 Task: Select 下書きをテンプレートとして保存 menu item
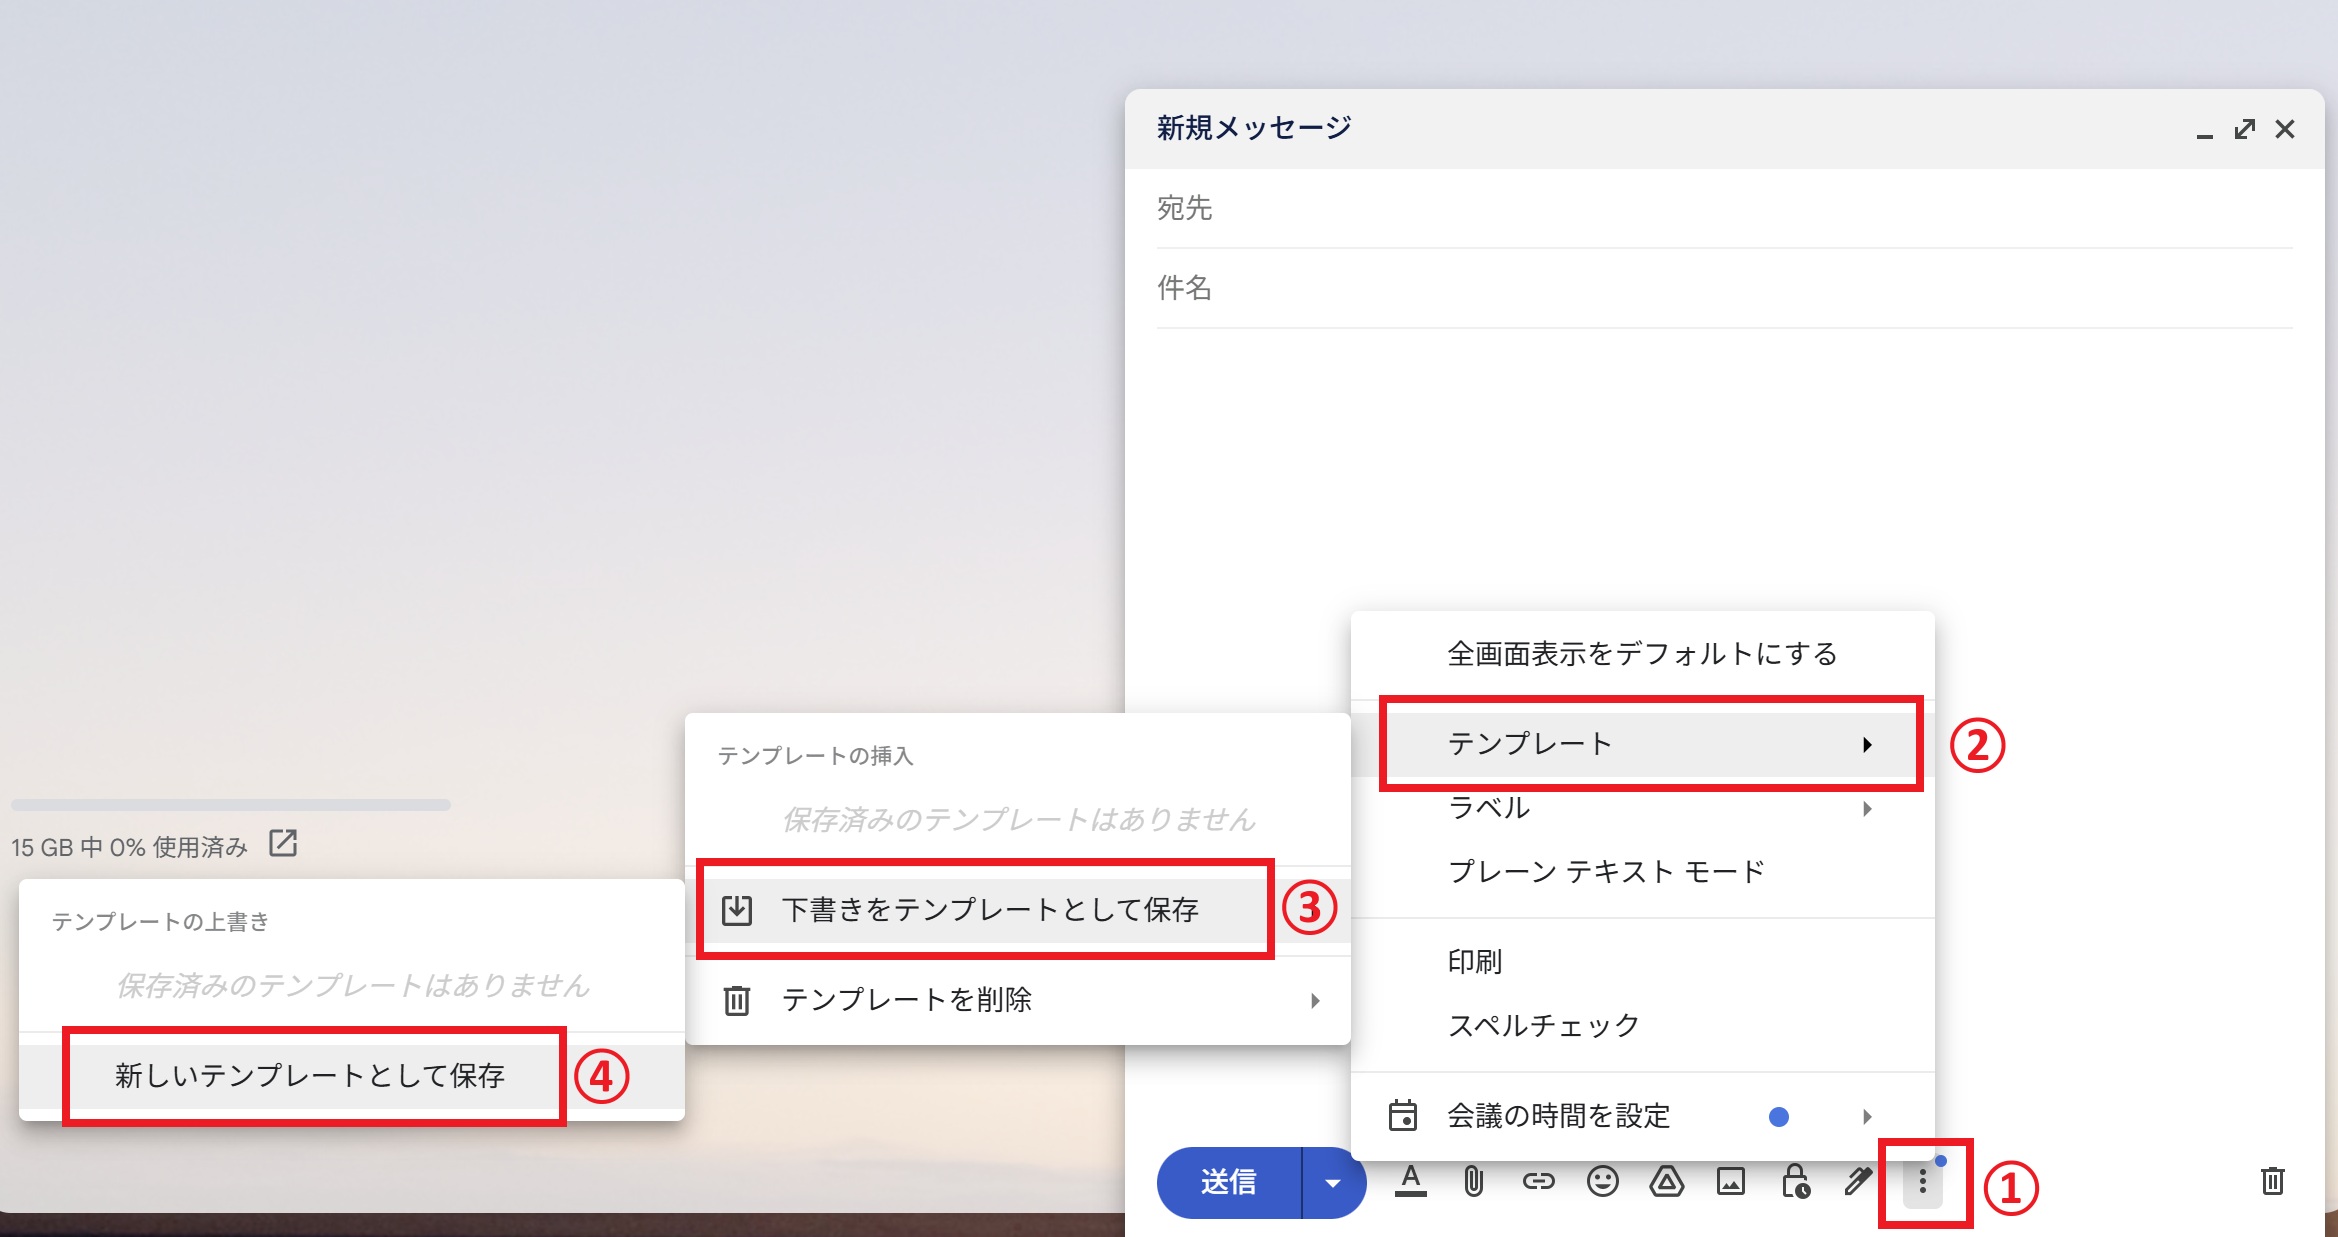tap(988, 910)
